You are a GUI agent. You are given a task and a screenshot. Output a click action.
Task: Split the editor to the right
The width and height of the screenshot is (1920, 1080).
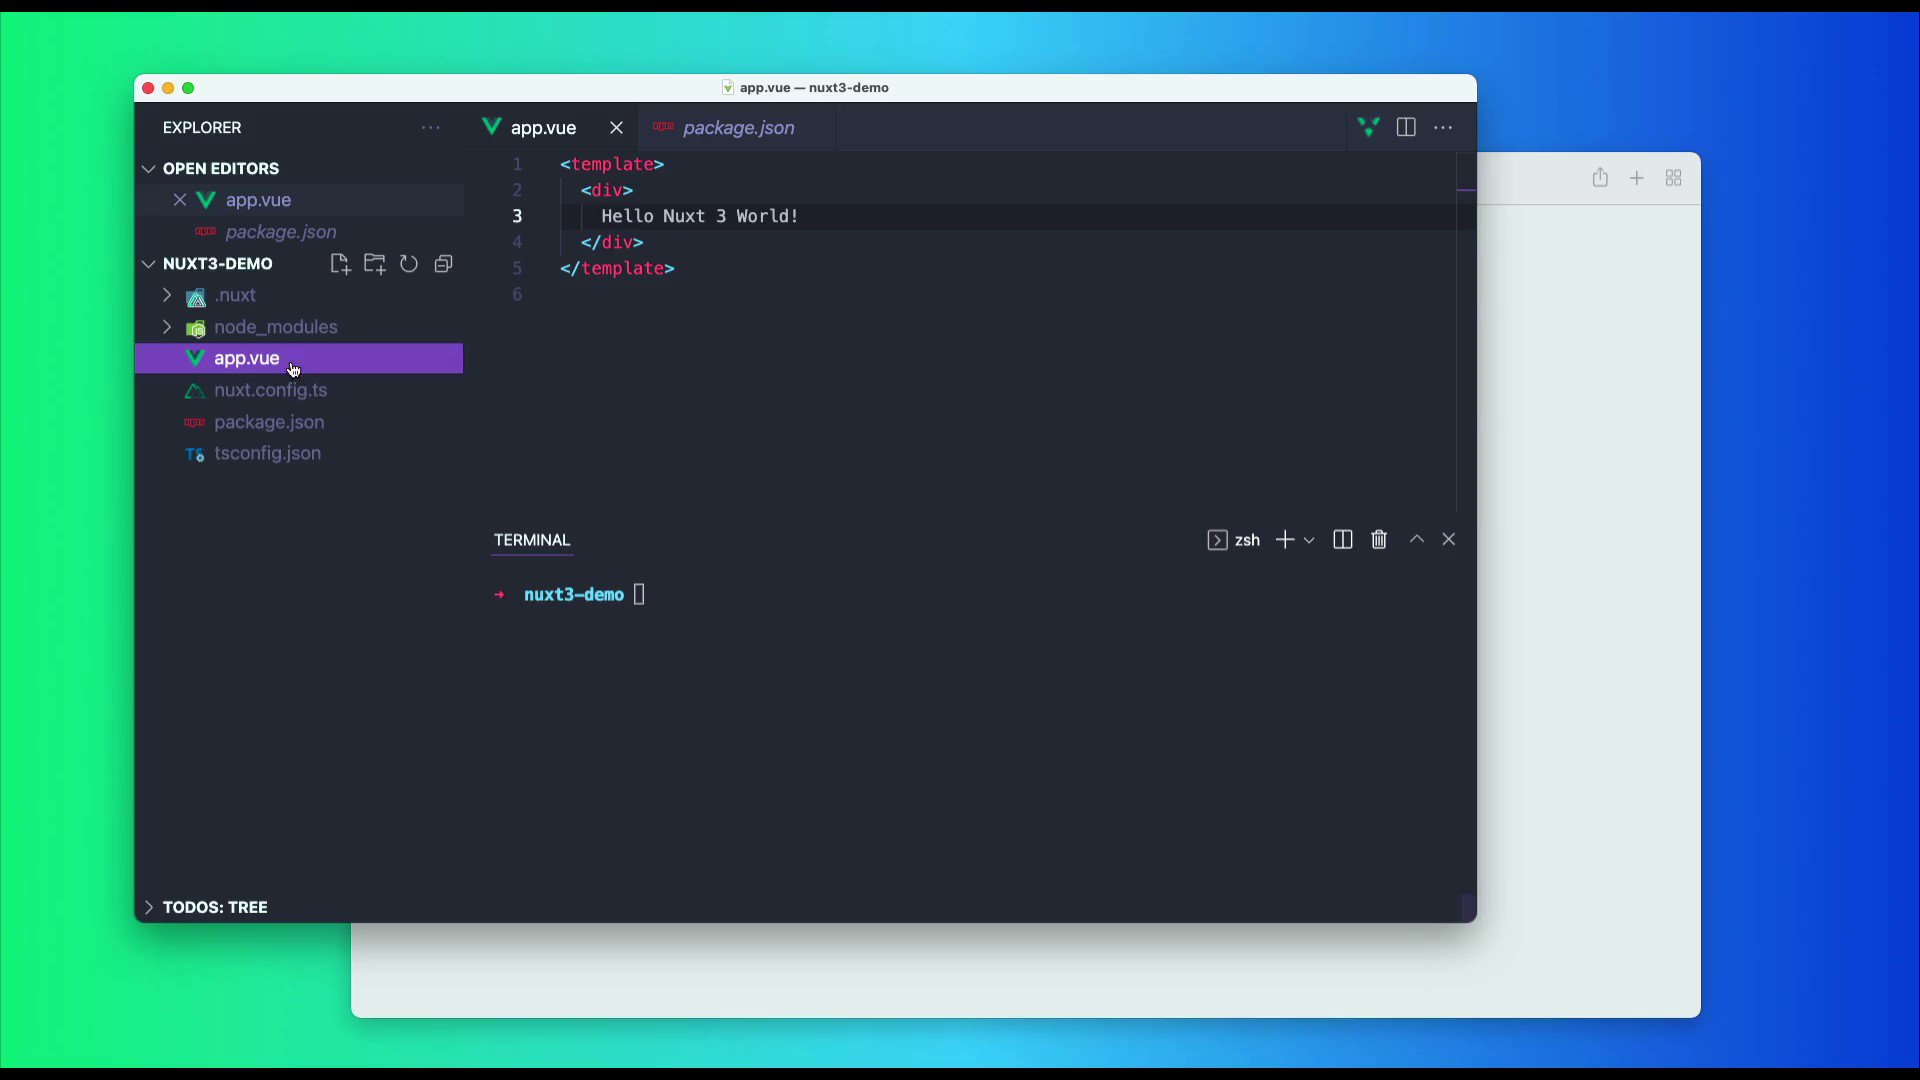1406,127
